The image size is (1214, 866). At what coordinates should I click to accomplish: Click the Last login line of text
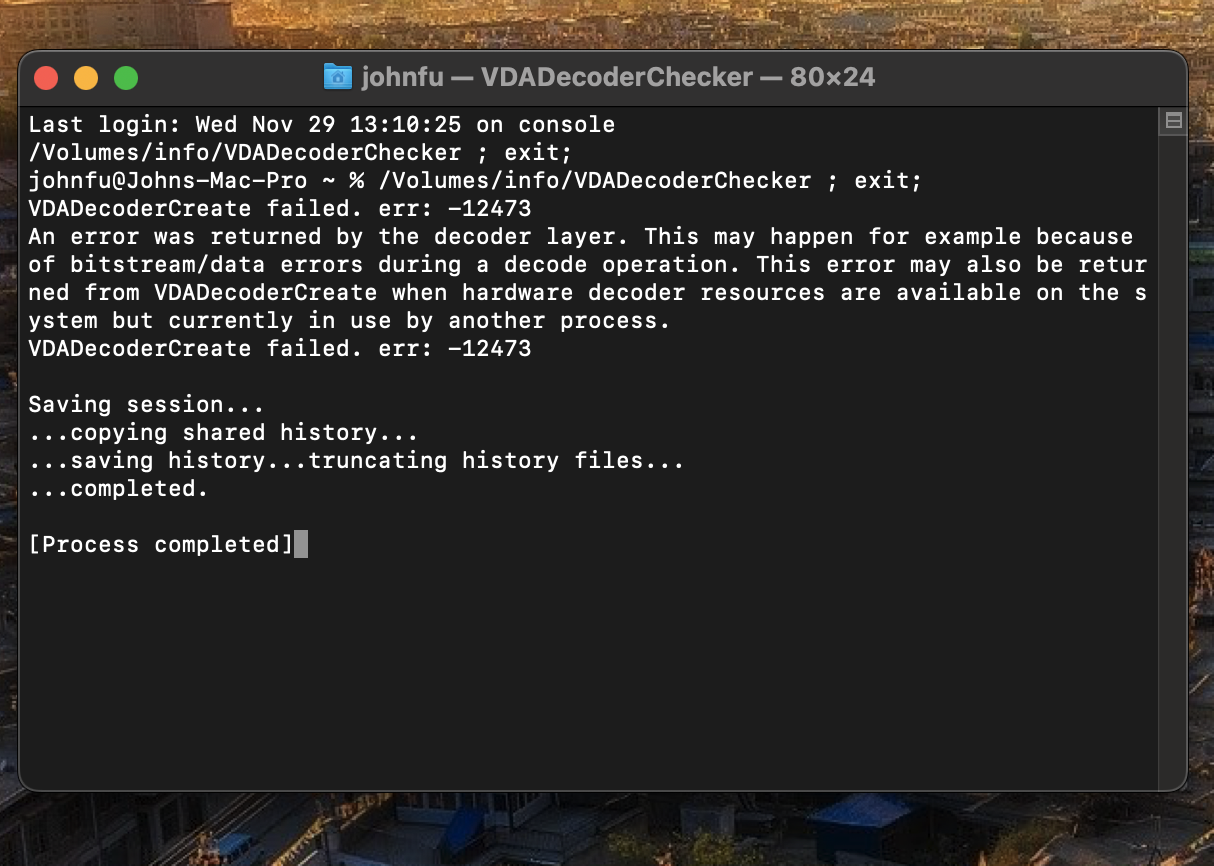point(322,125)
